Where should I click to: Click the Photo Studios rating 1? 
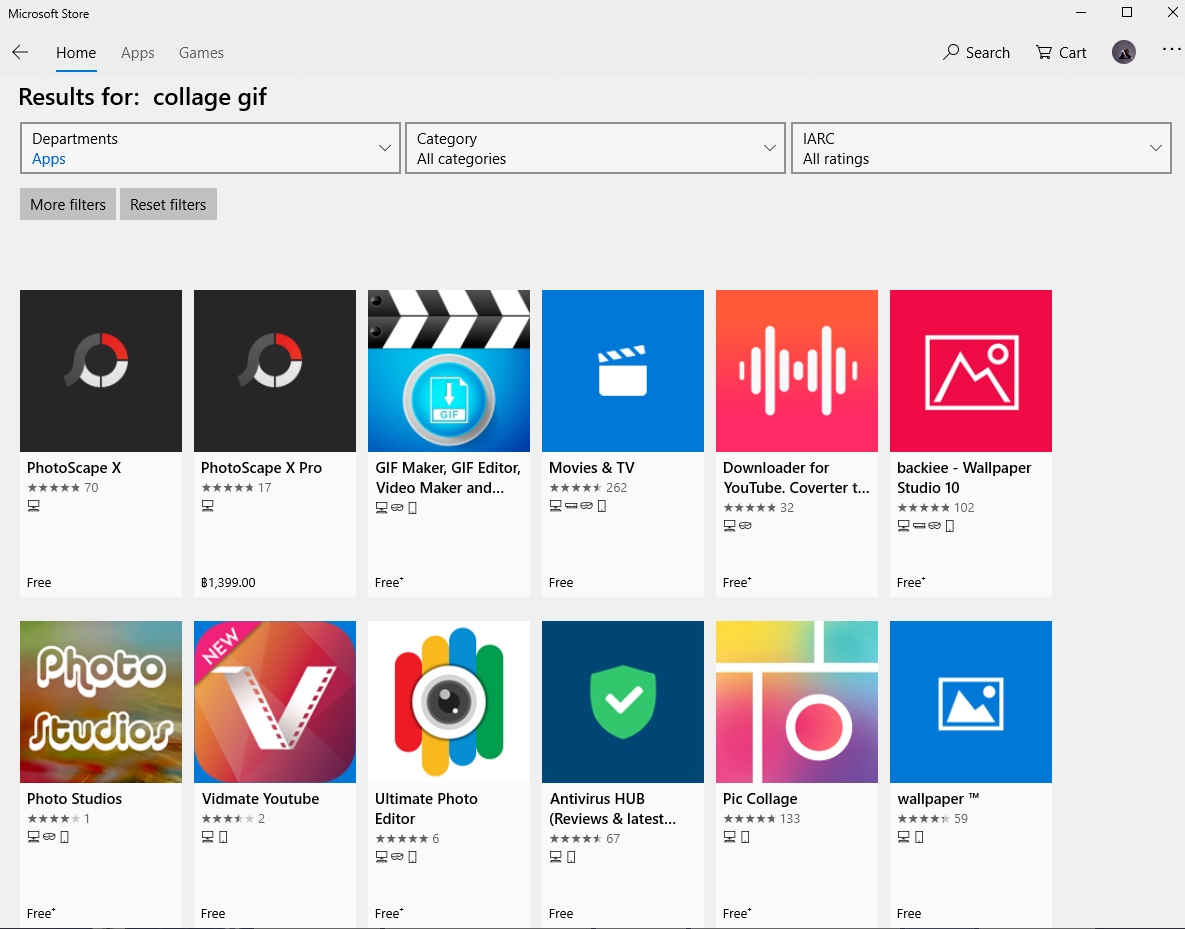point(58,819)
